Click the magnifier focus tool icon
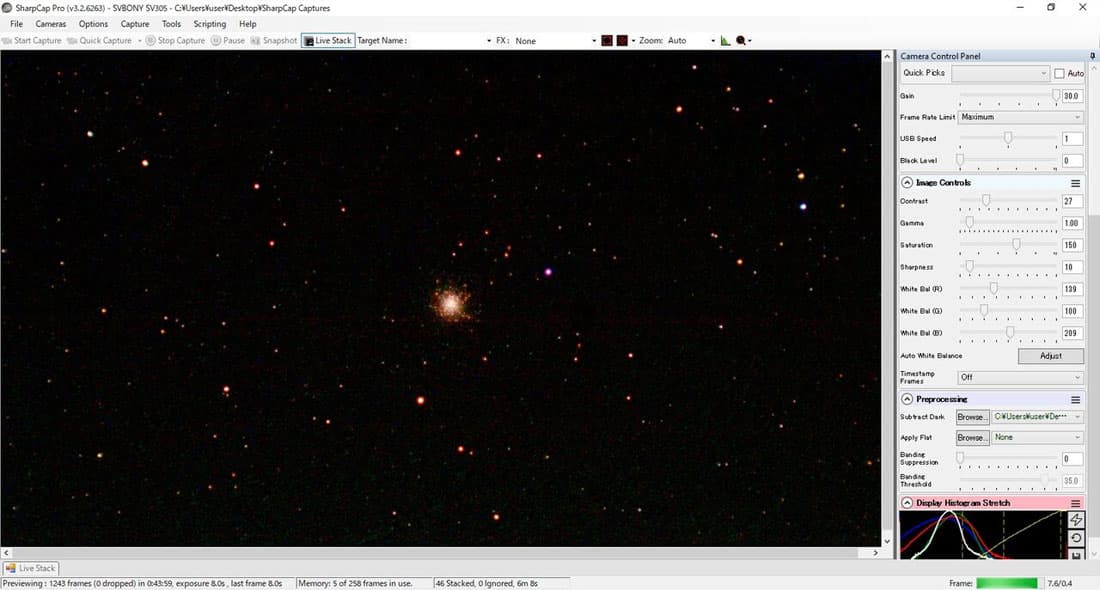The height and width of the screenshot is (590, 1100). (741, 41)
